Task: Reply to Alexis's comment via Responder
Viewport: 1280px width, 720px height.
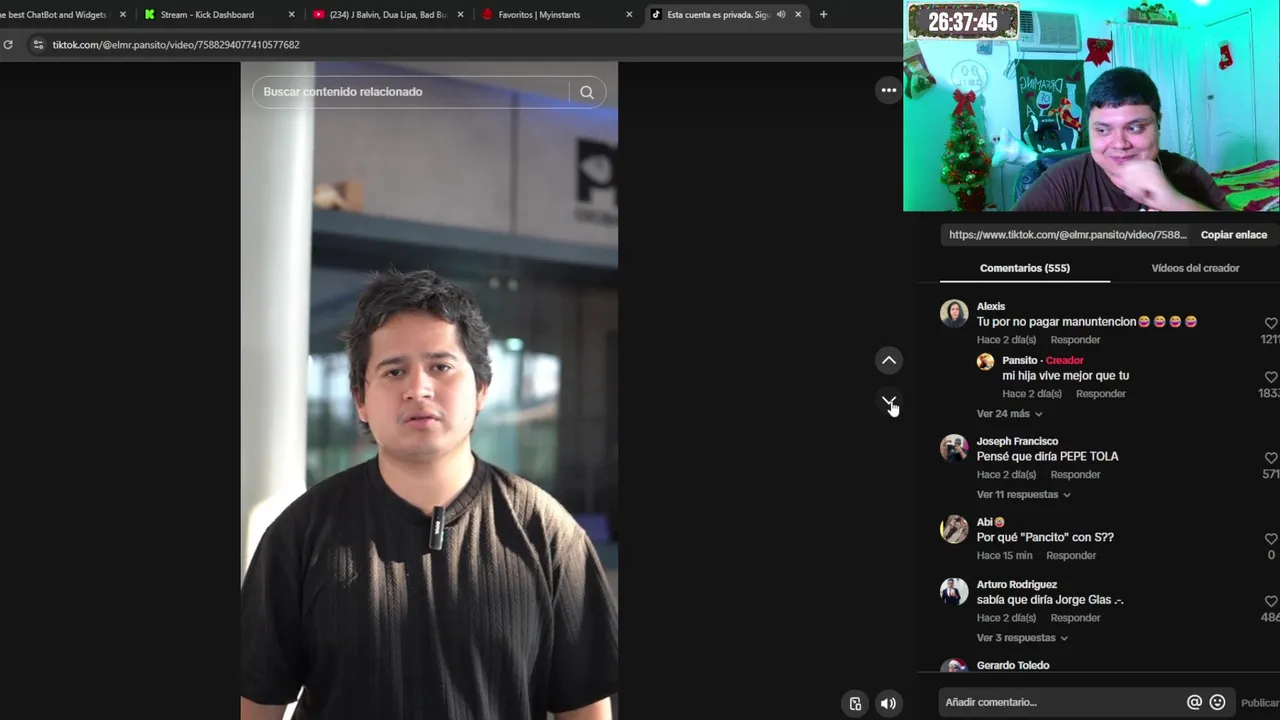Action: 1075,340
